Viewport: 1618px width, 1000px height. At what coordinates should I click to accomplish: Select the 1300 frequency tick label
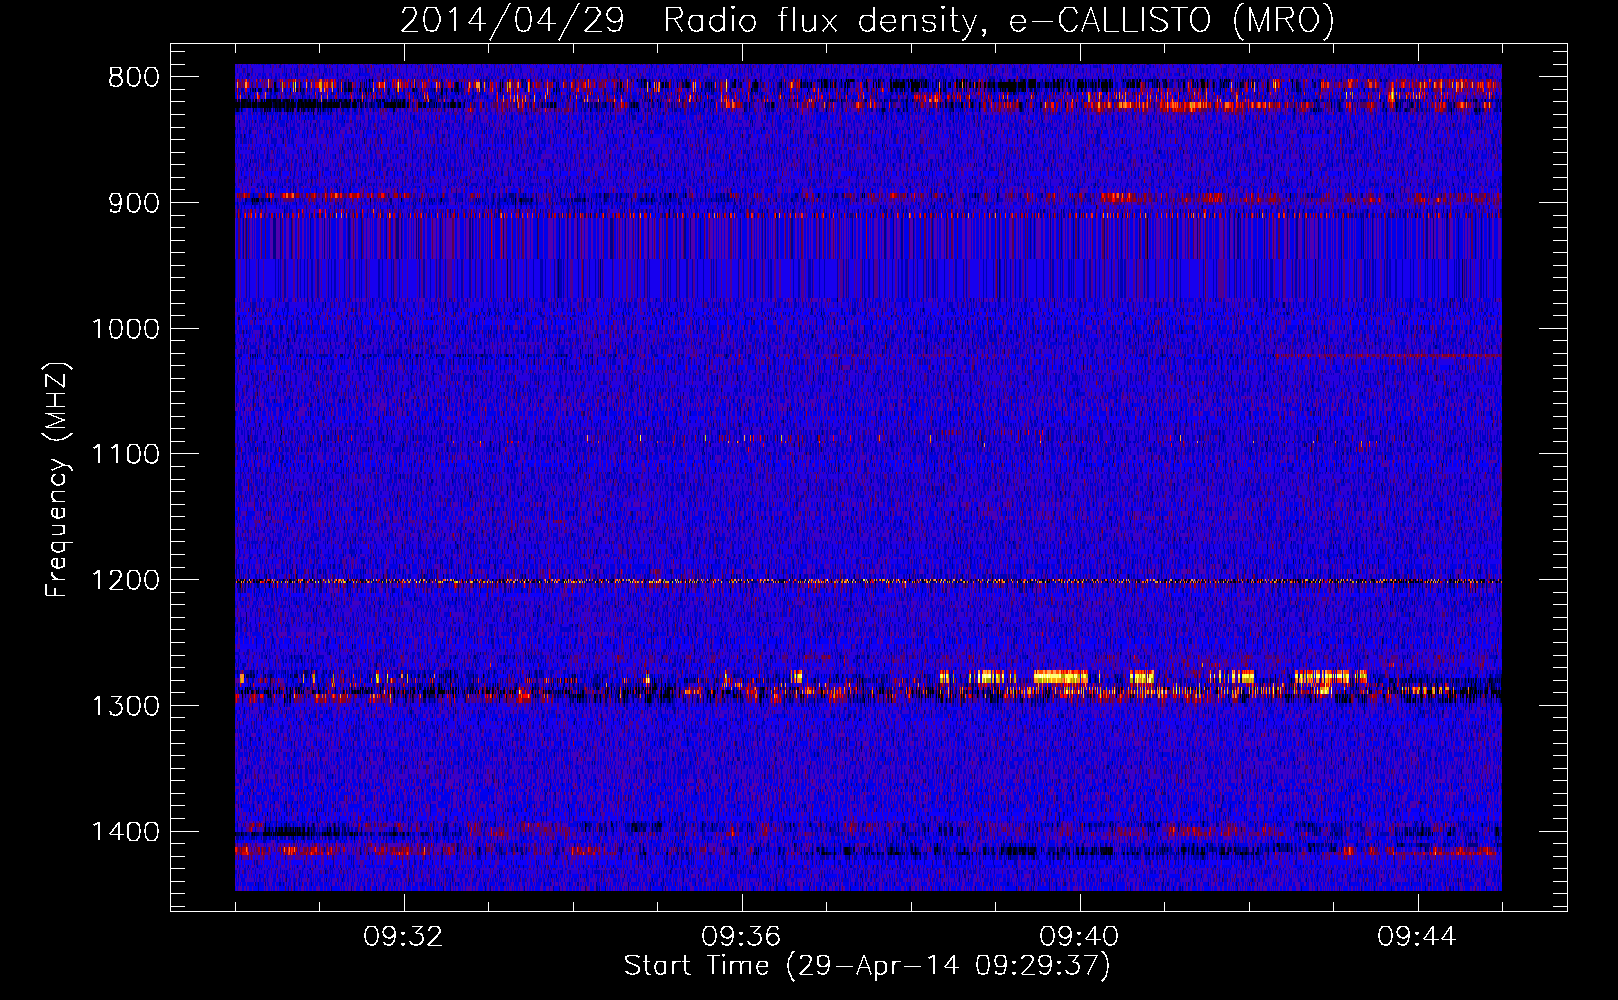(125, 707)
